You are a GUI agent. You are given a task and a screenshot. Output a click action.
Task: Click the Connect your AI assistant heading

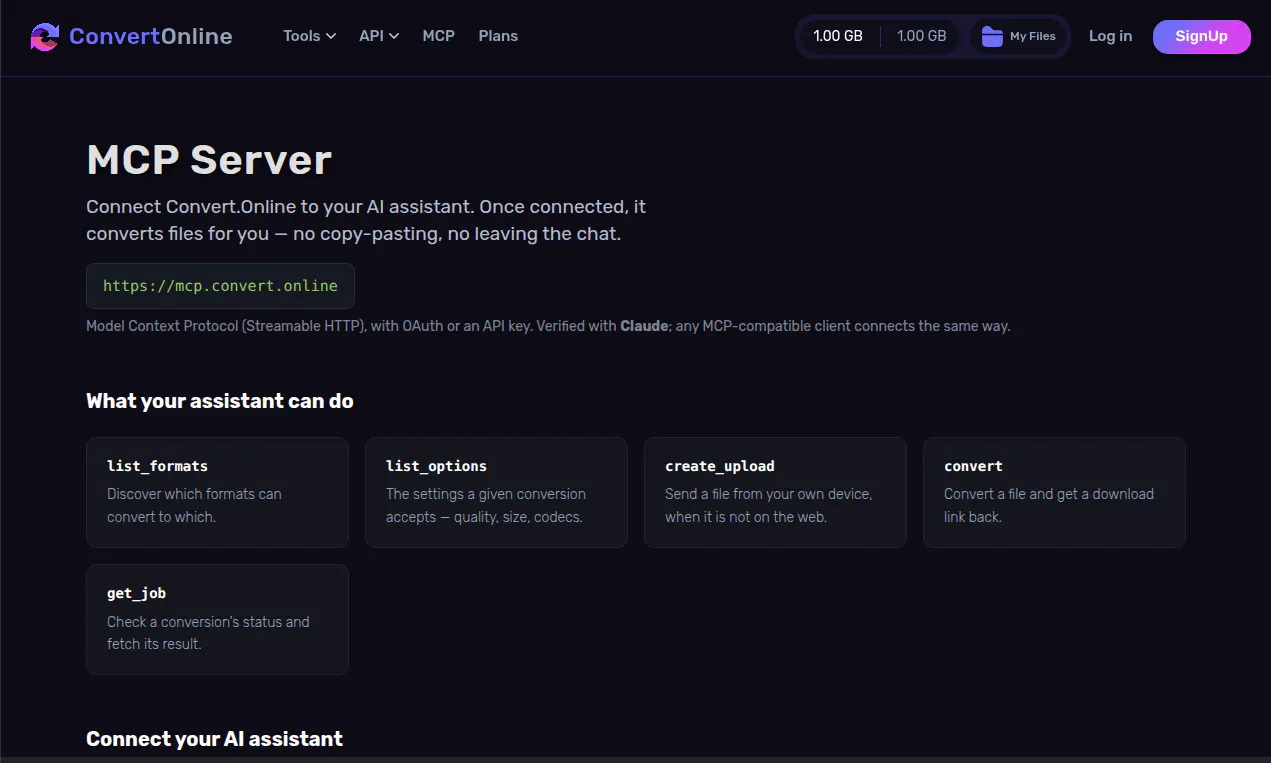pyautogui.click(x=214, y=739)
